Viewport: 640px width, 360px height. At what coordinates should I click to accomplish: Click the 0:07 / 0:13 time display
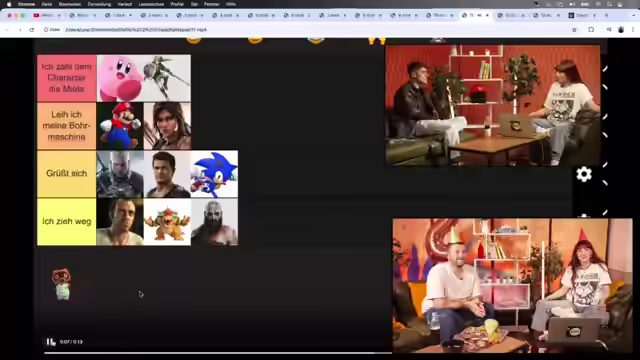coord(71,342)
